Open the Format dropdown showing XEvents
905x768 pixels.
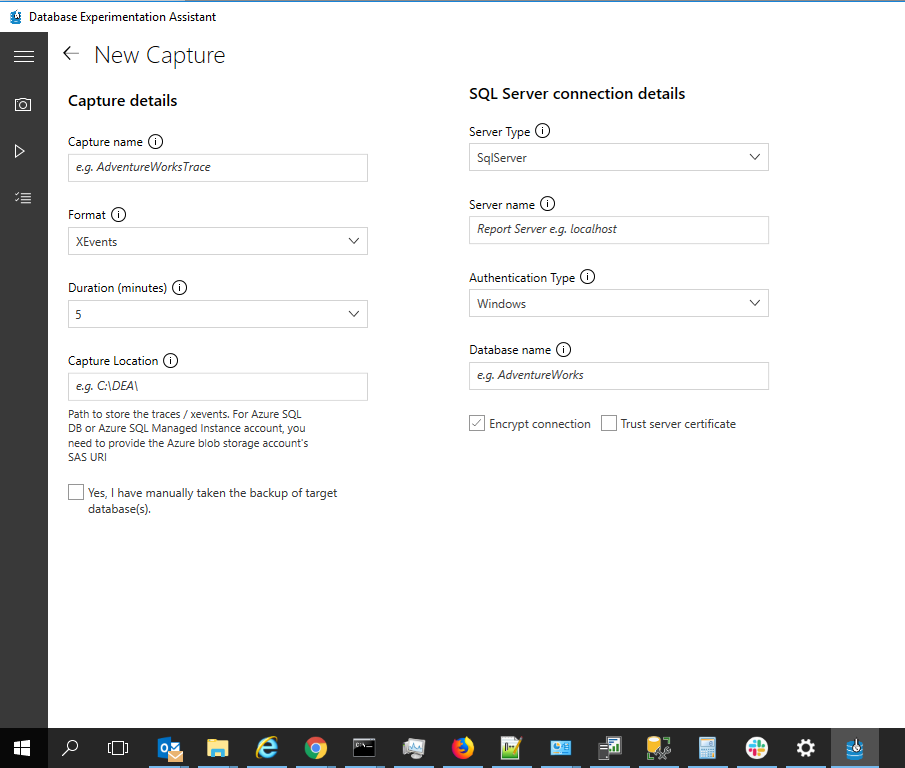click(x=218, y=241)
